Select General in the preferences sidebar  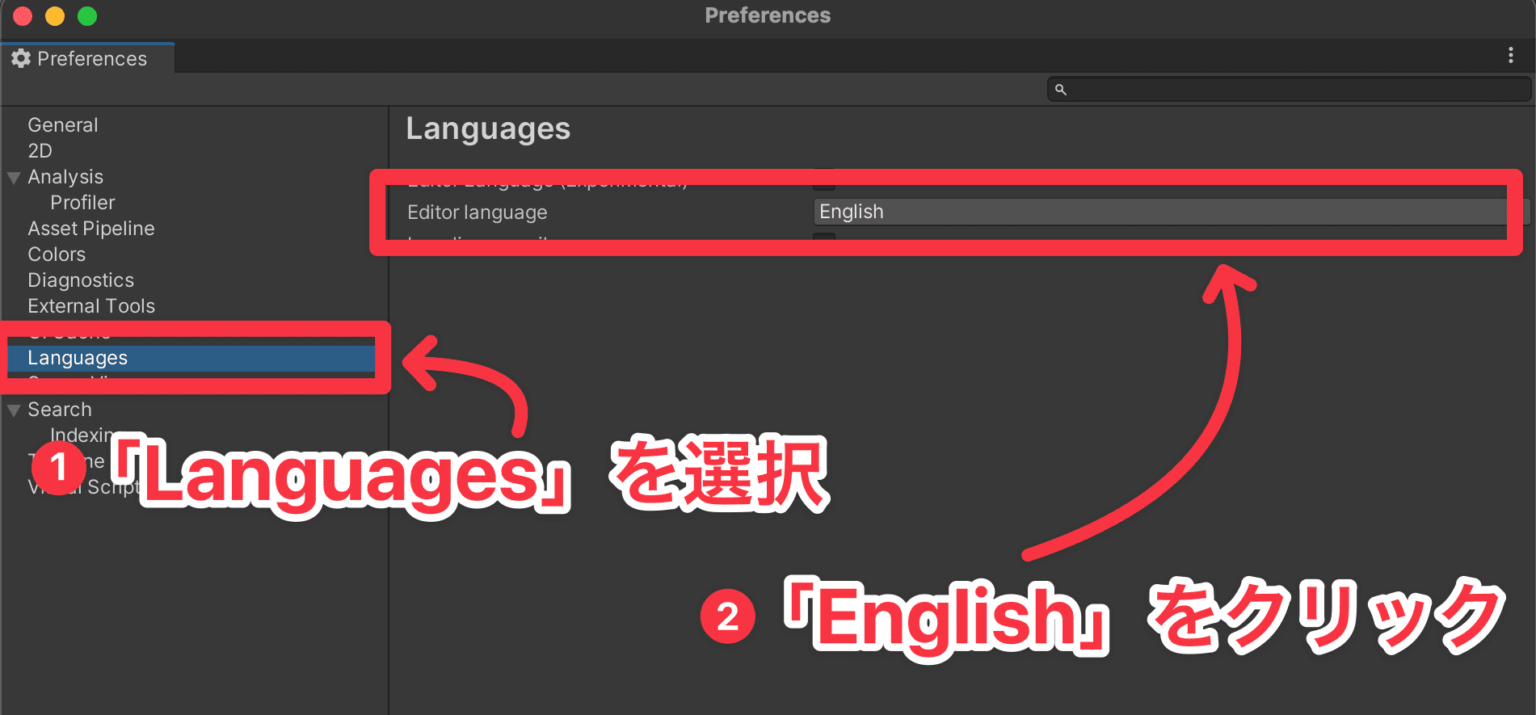click(x=63, y=124)
